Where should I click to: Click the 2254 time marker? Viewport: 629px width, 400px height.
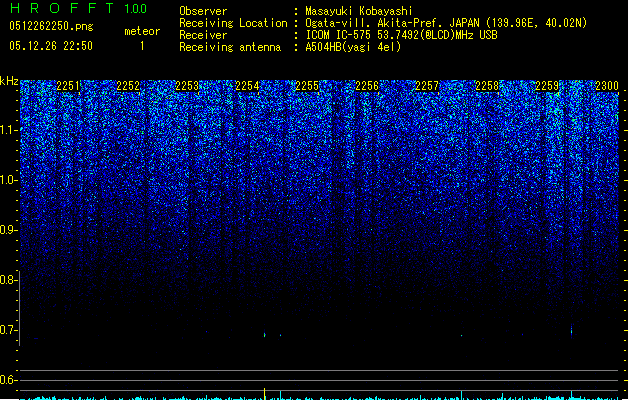(247, 86)
